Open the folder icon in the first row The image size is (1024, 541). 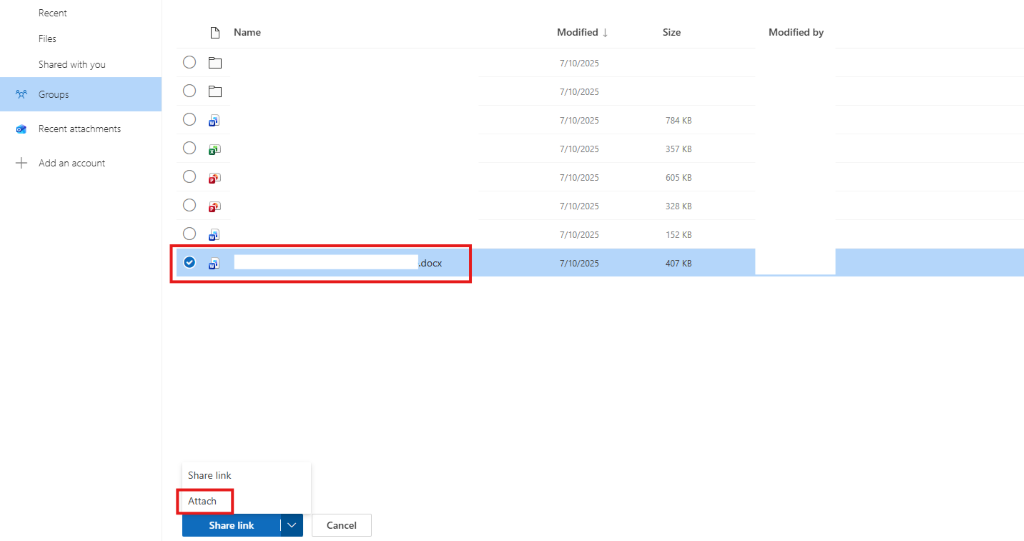215,63
